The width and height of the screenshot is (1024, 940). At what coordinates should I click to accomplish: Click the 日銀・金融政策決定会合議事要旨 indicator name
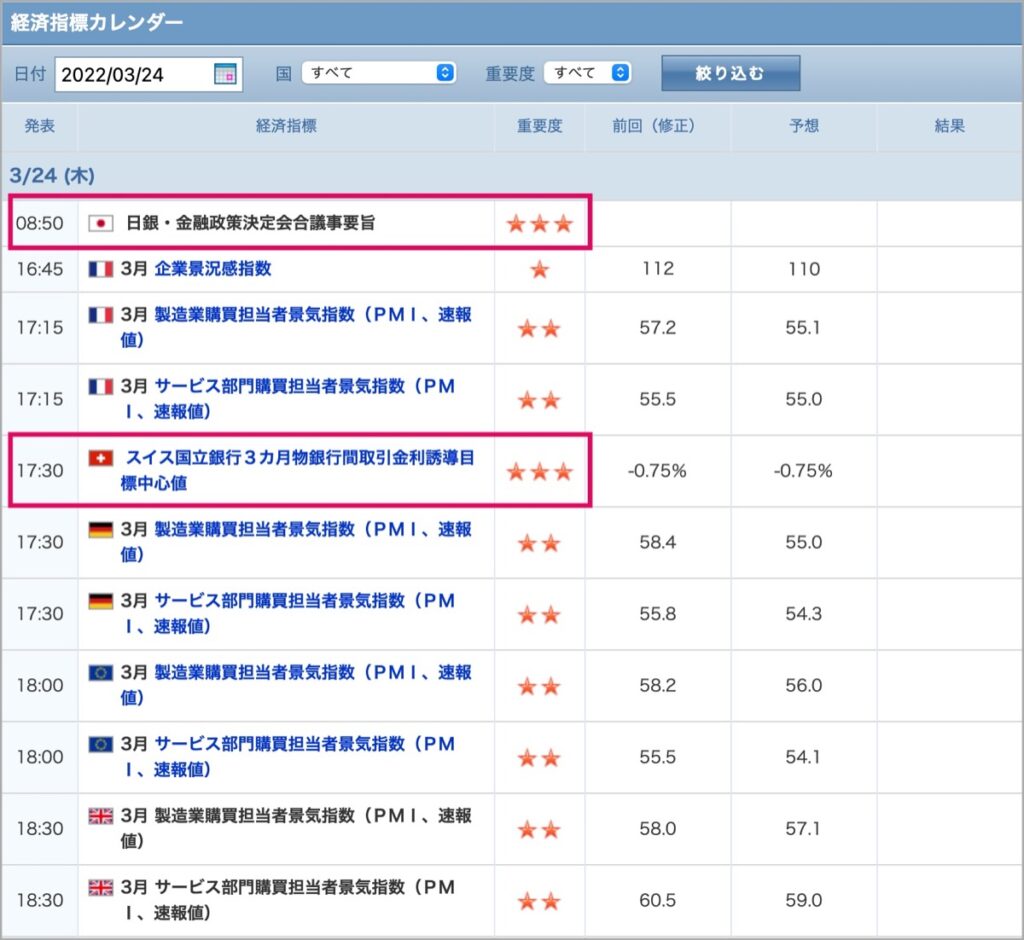point(251,223)
